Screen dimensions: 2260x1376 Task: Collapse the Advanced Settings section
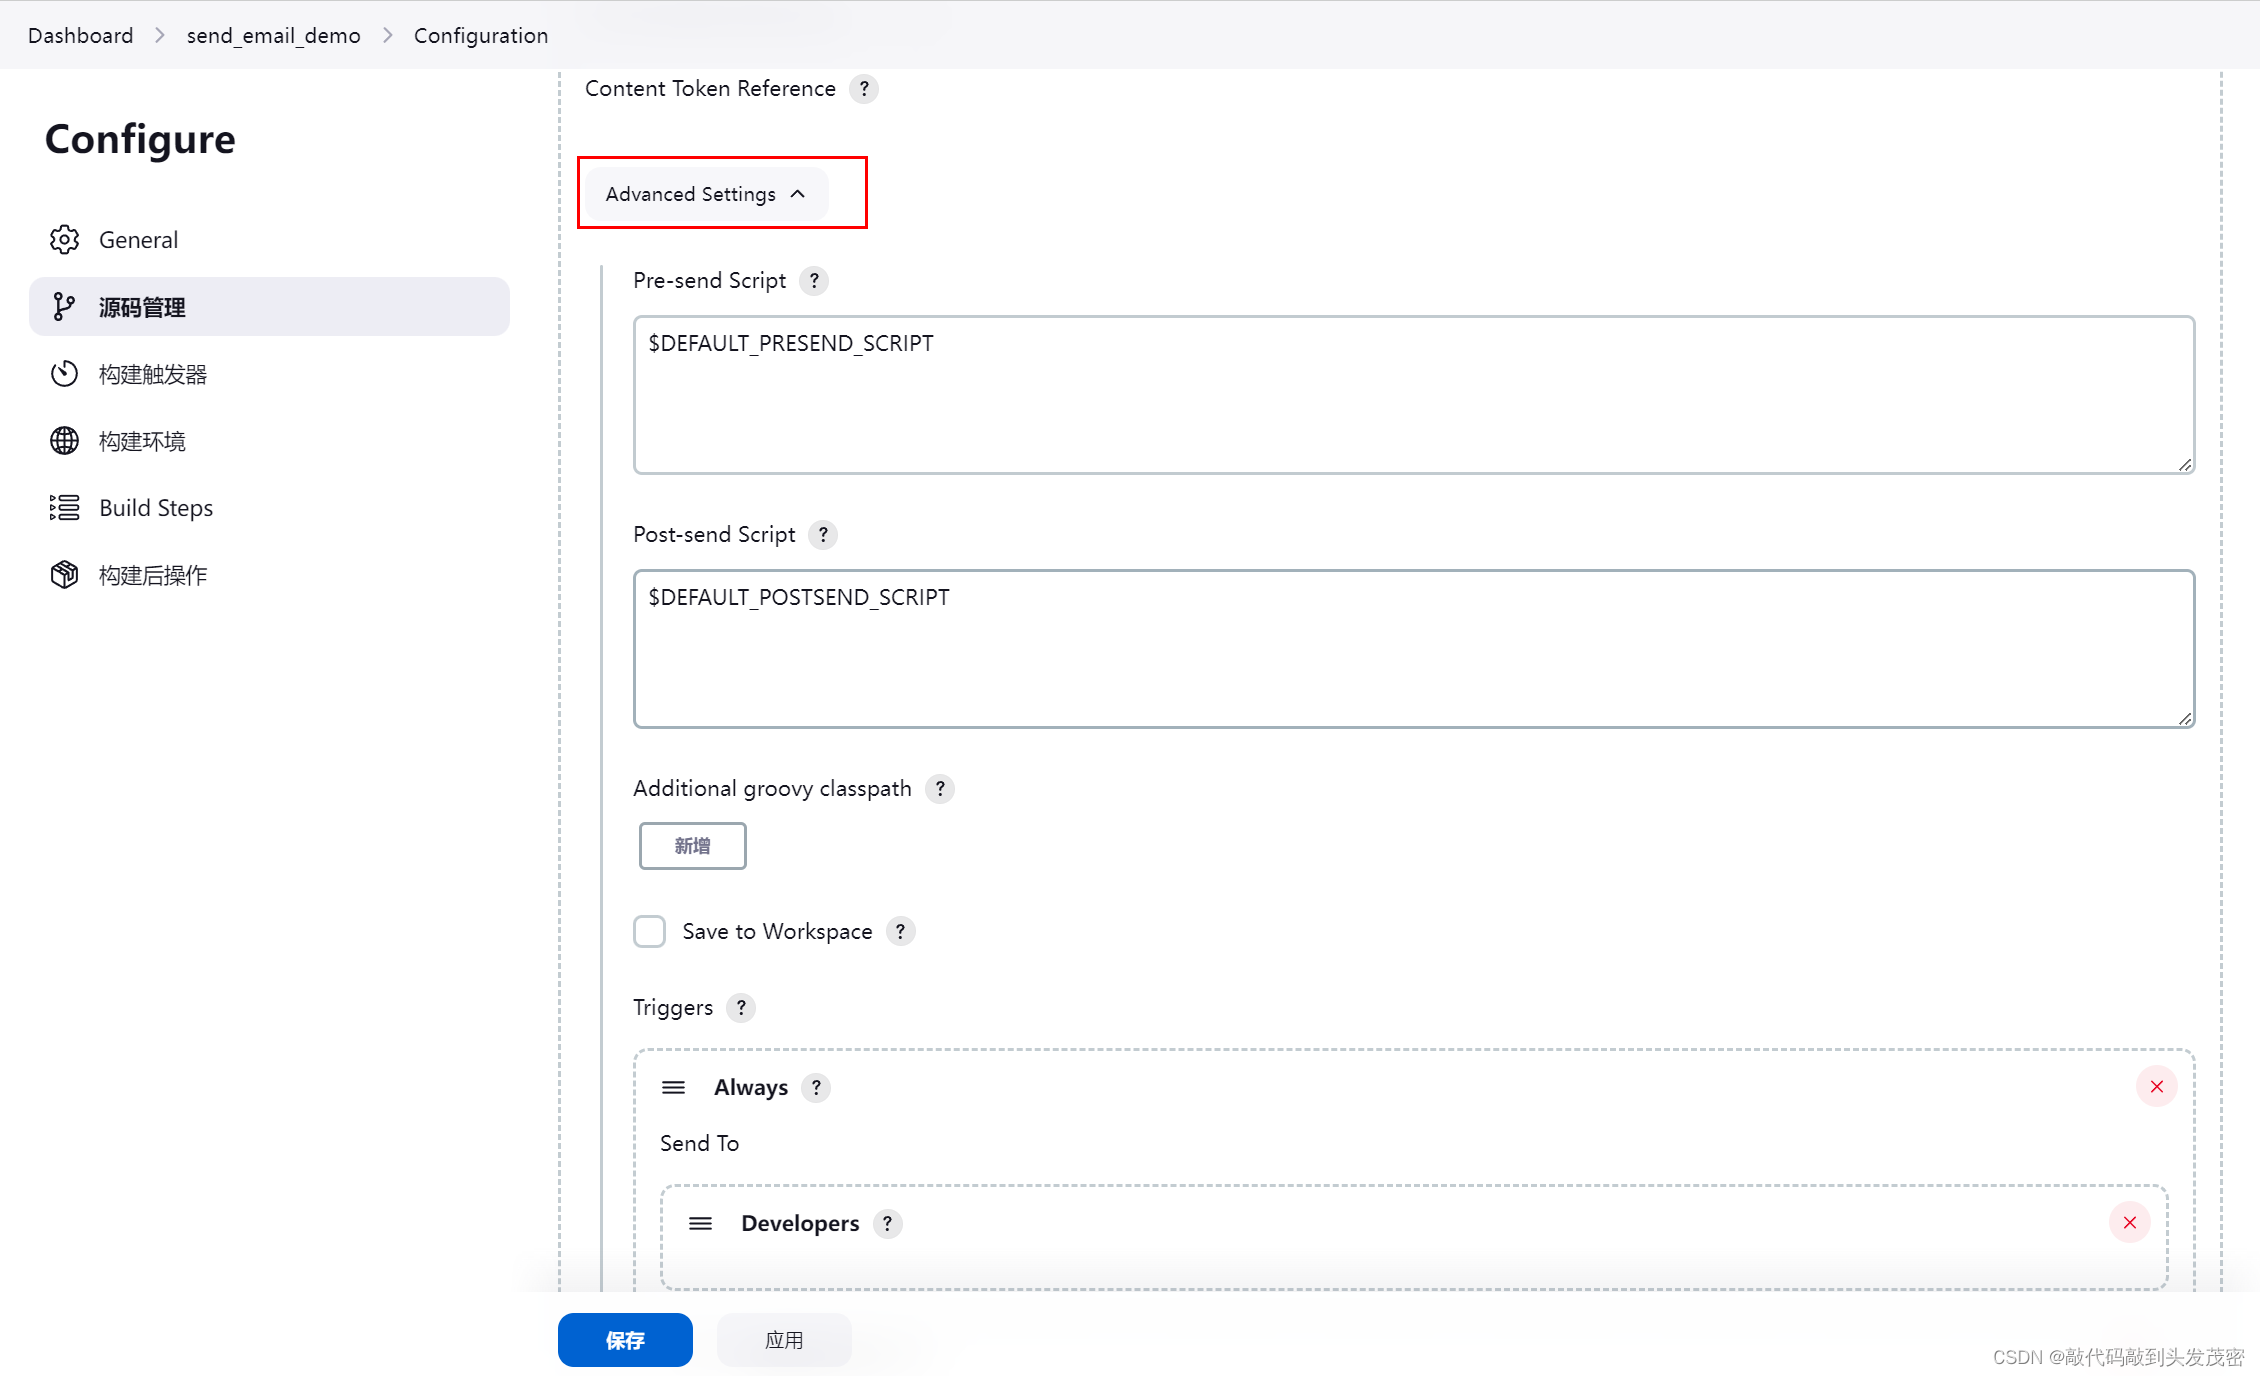[x=706, y=194]
